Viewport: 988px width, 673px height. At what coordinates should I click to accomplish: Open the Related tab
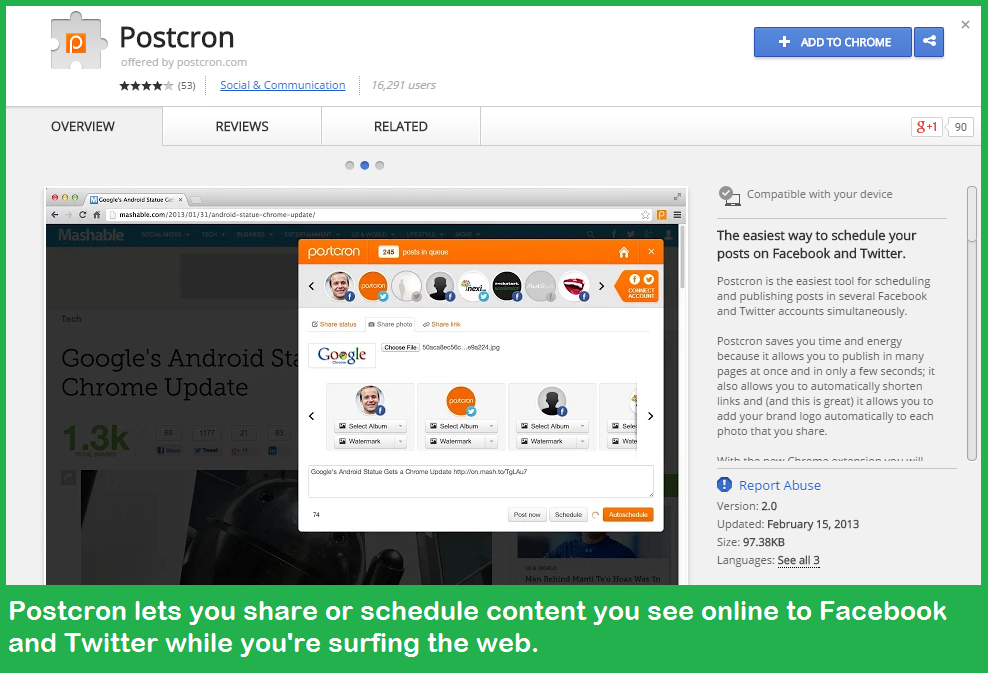[400, 127]
